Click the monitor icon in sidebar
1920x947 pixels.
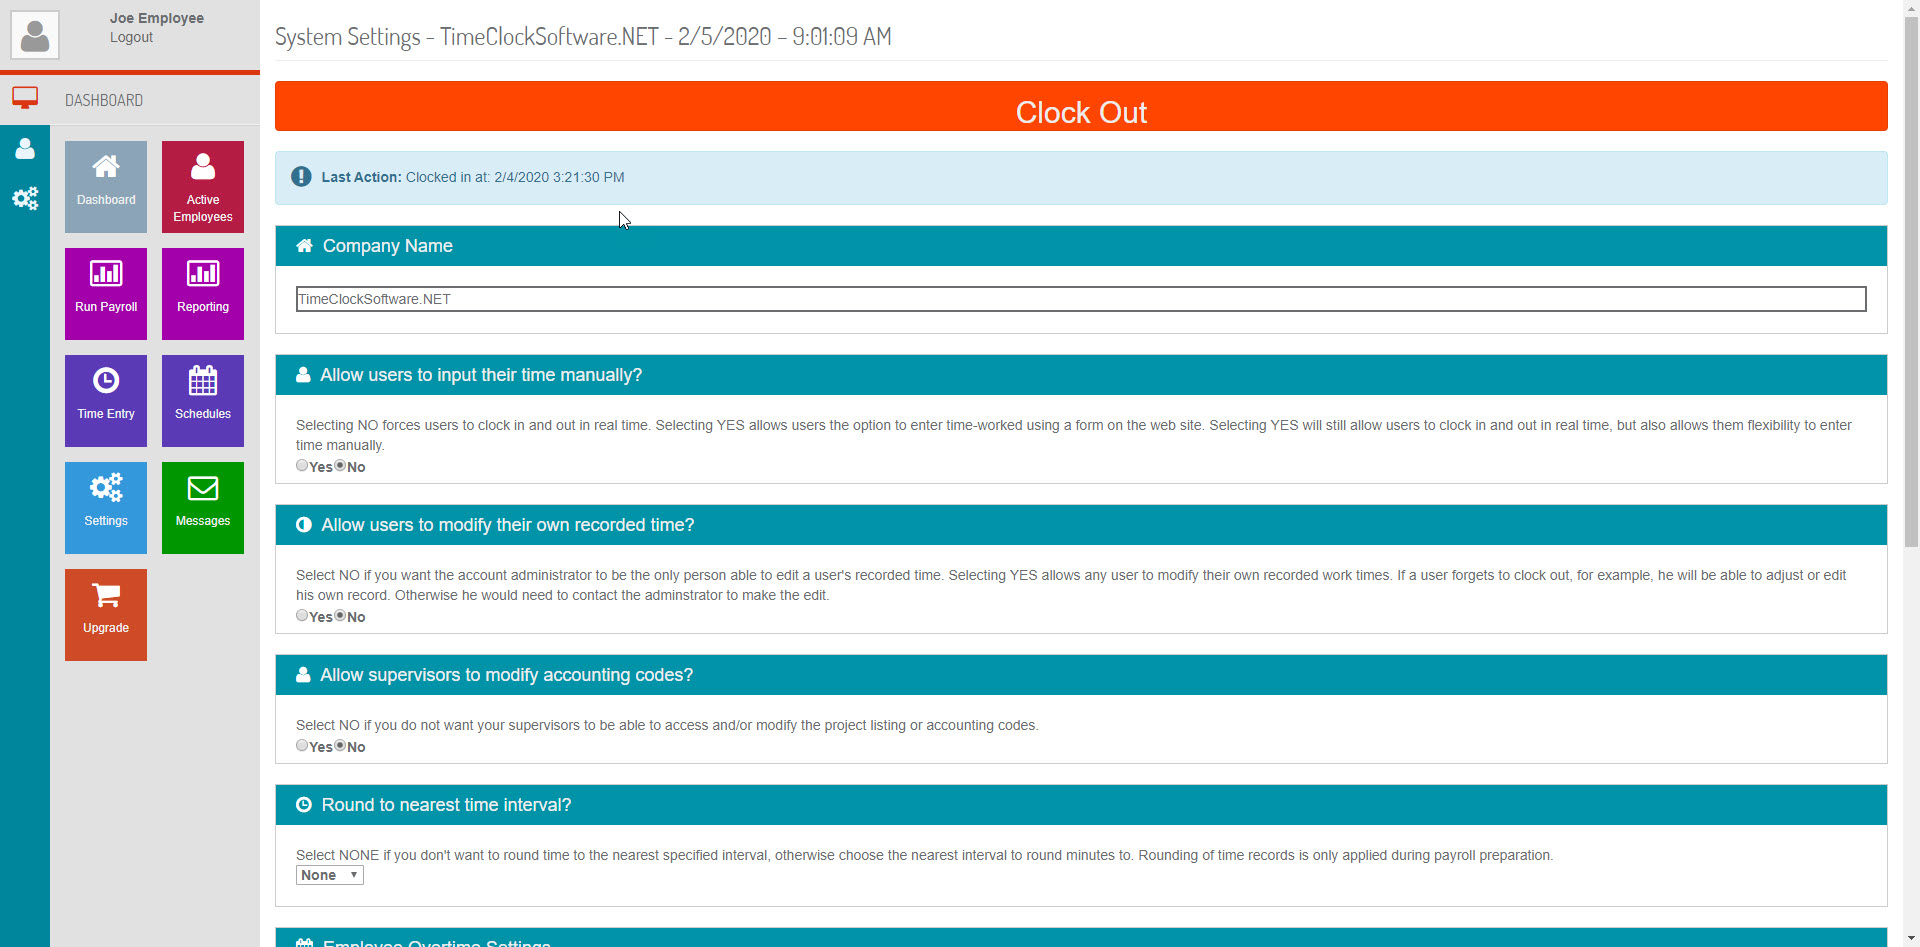pos(25,98)
